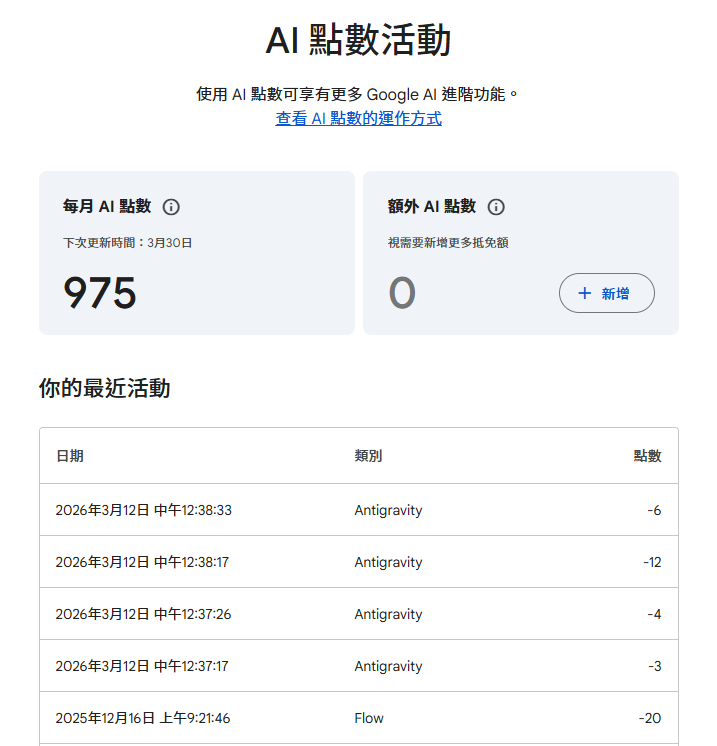717x746 pixels.
Task: Select the date 2026年3月12日 中午12:37:26
Action: click(x=143, y=614)
